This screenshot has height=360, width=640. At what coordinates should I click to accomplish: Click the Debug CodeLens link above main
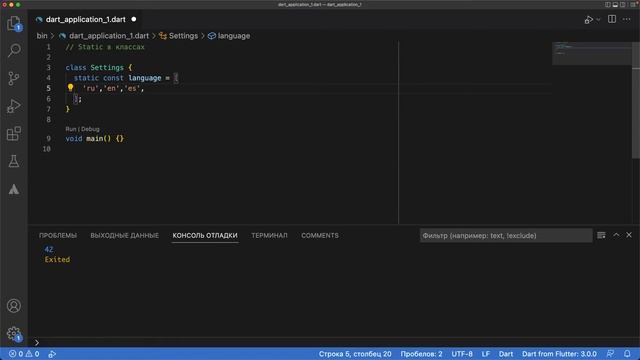pos(90,129)
